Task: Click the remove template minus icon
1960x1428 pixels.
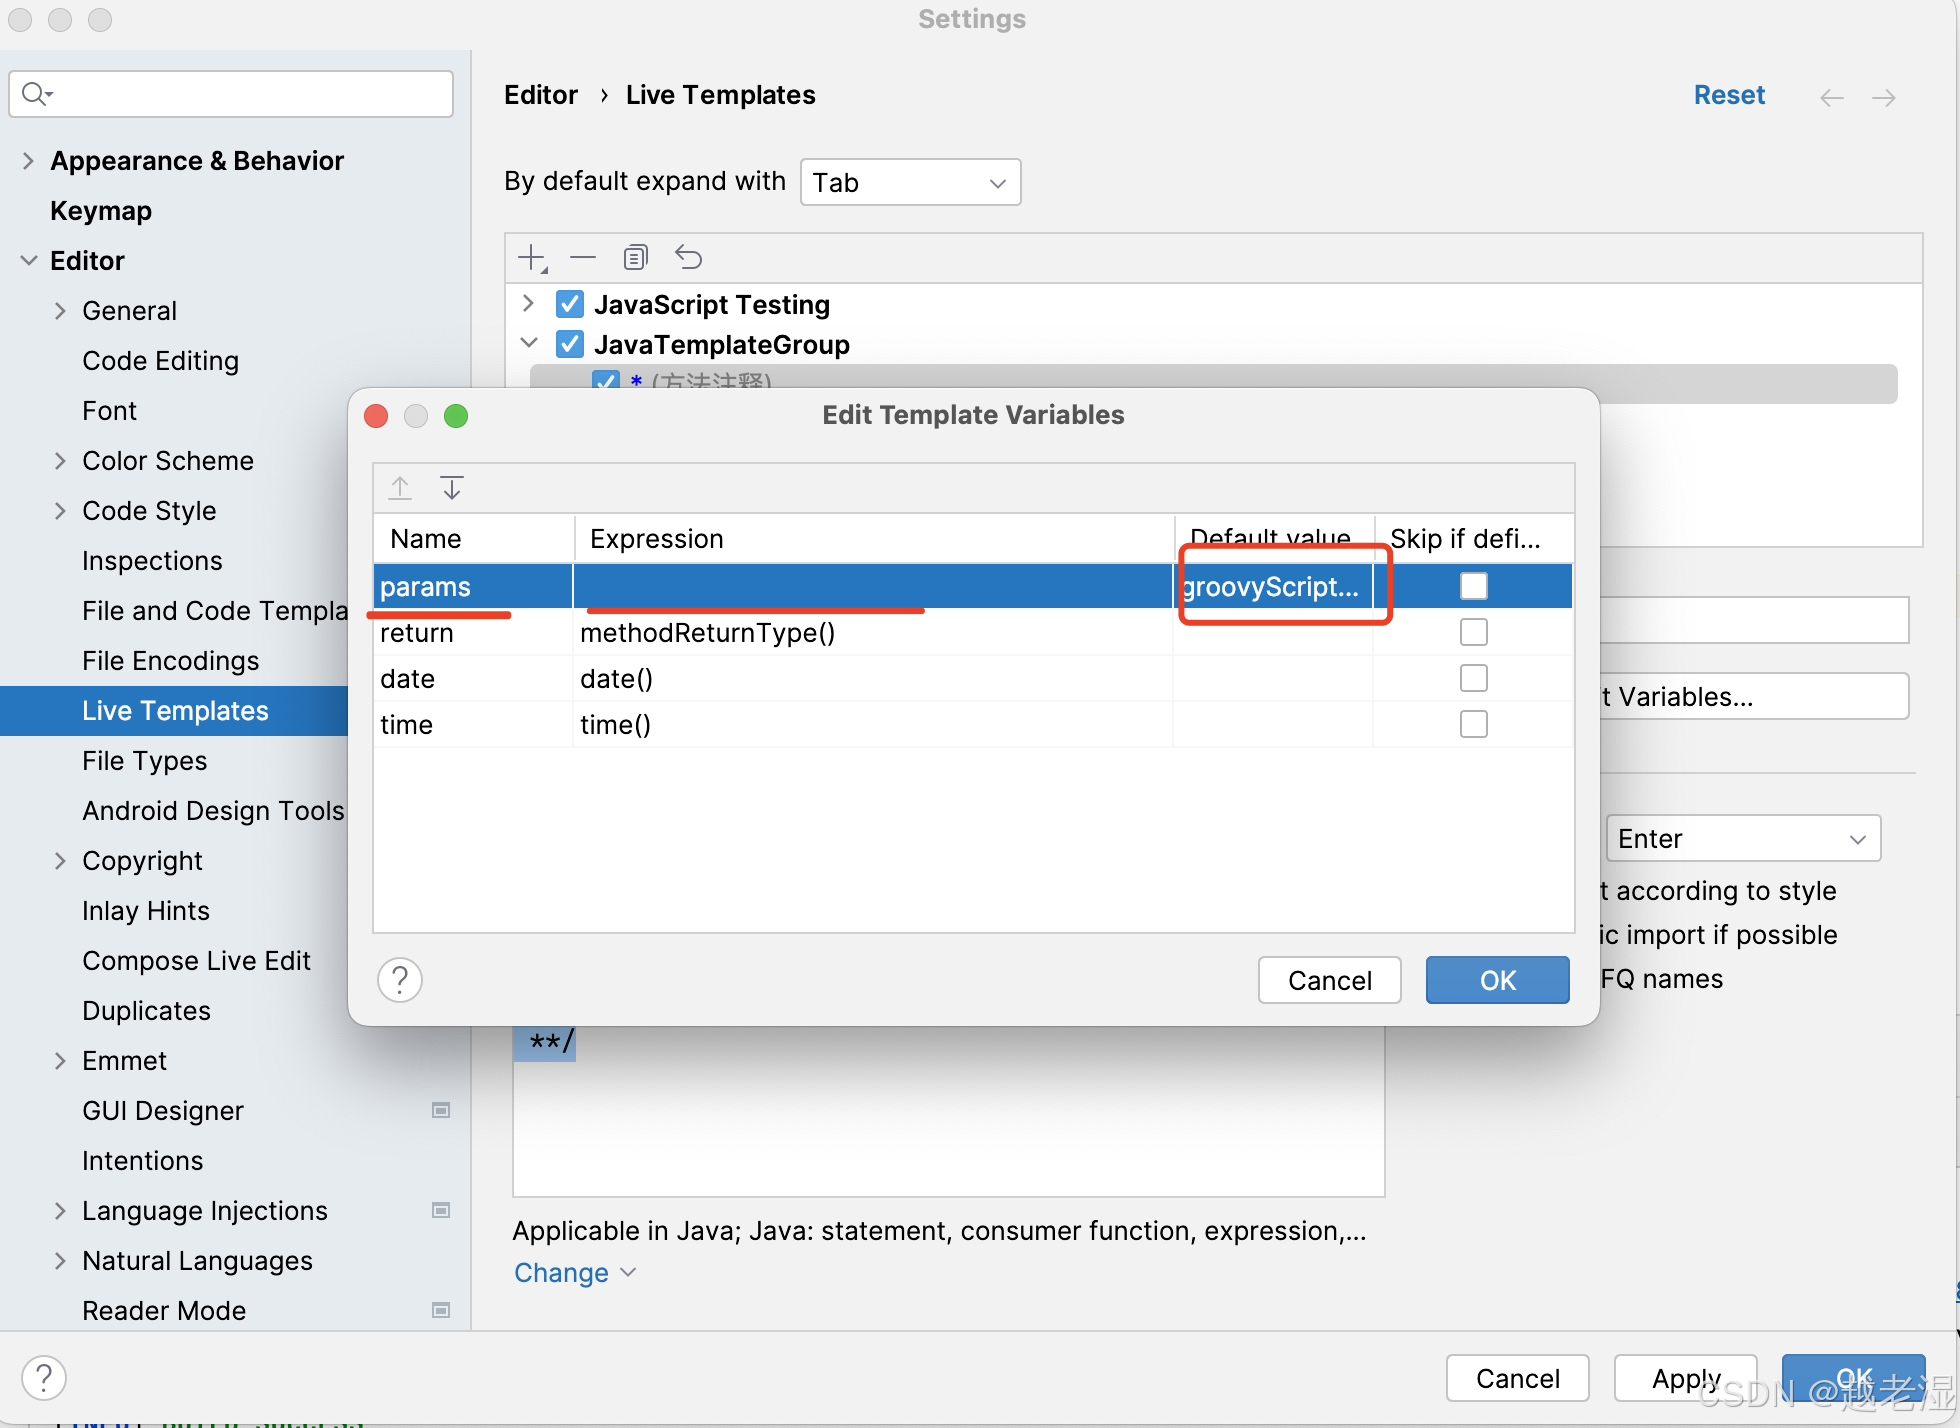Action: tap(583, 258)
